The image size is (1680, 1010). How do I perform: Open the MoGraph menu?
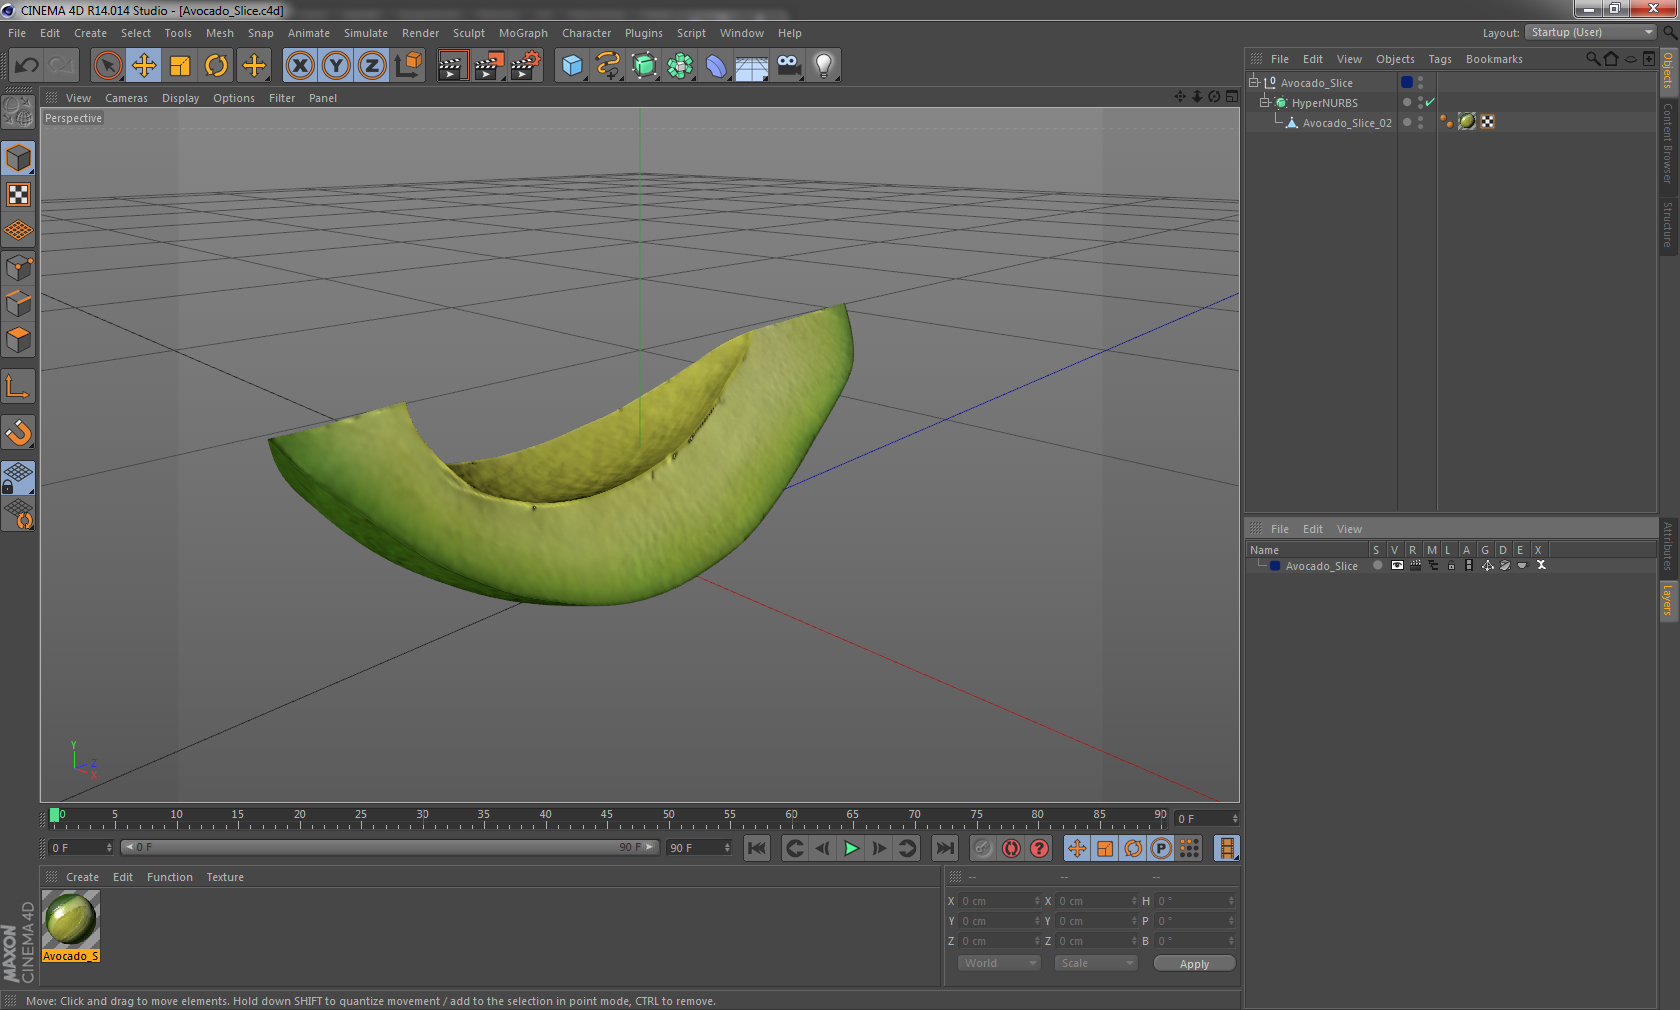click(x=523, y=33)
